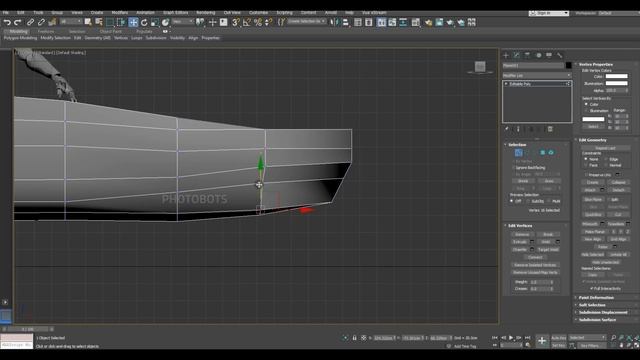Expand the Subdivision Displacement rollout
The height and width of the screenshot is (360, 640).
coord(603,312)
